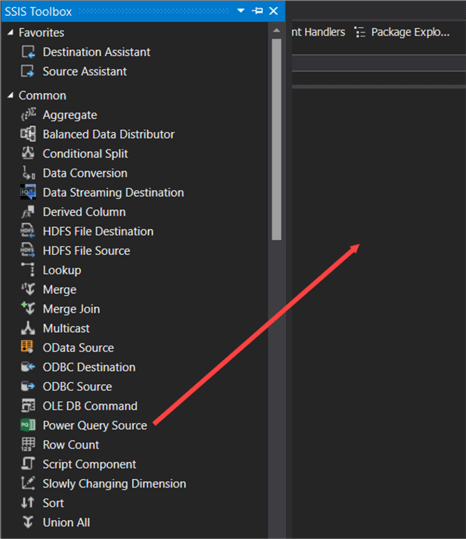The image size is (466, 539).
Task: Pick the Multicast icon
Action: click(28, 328)
